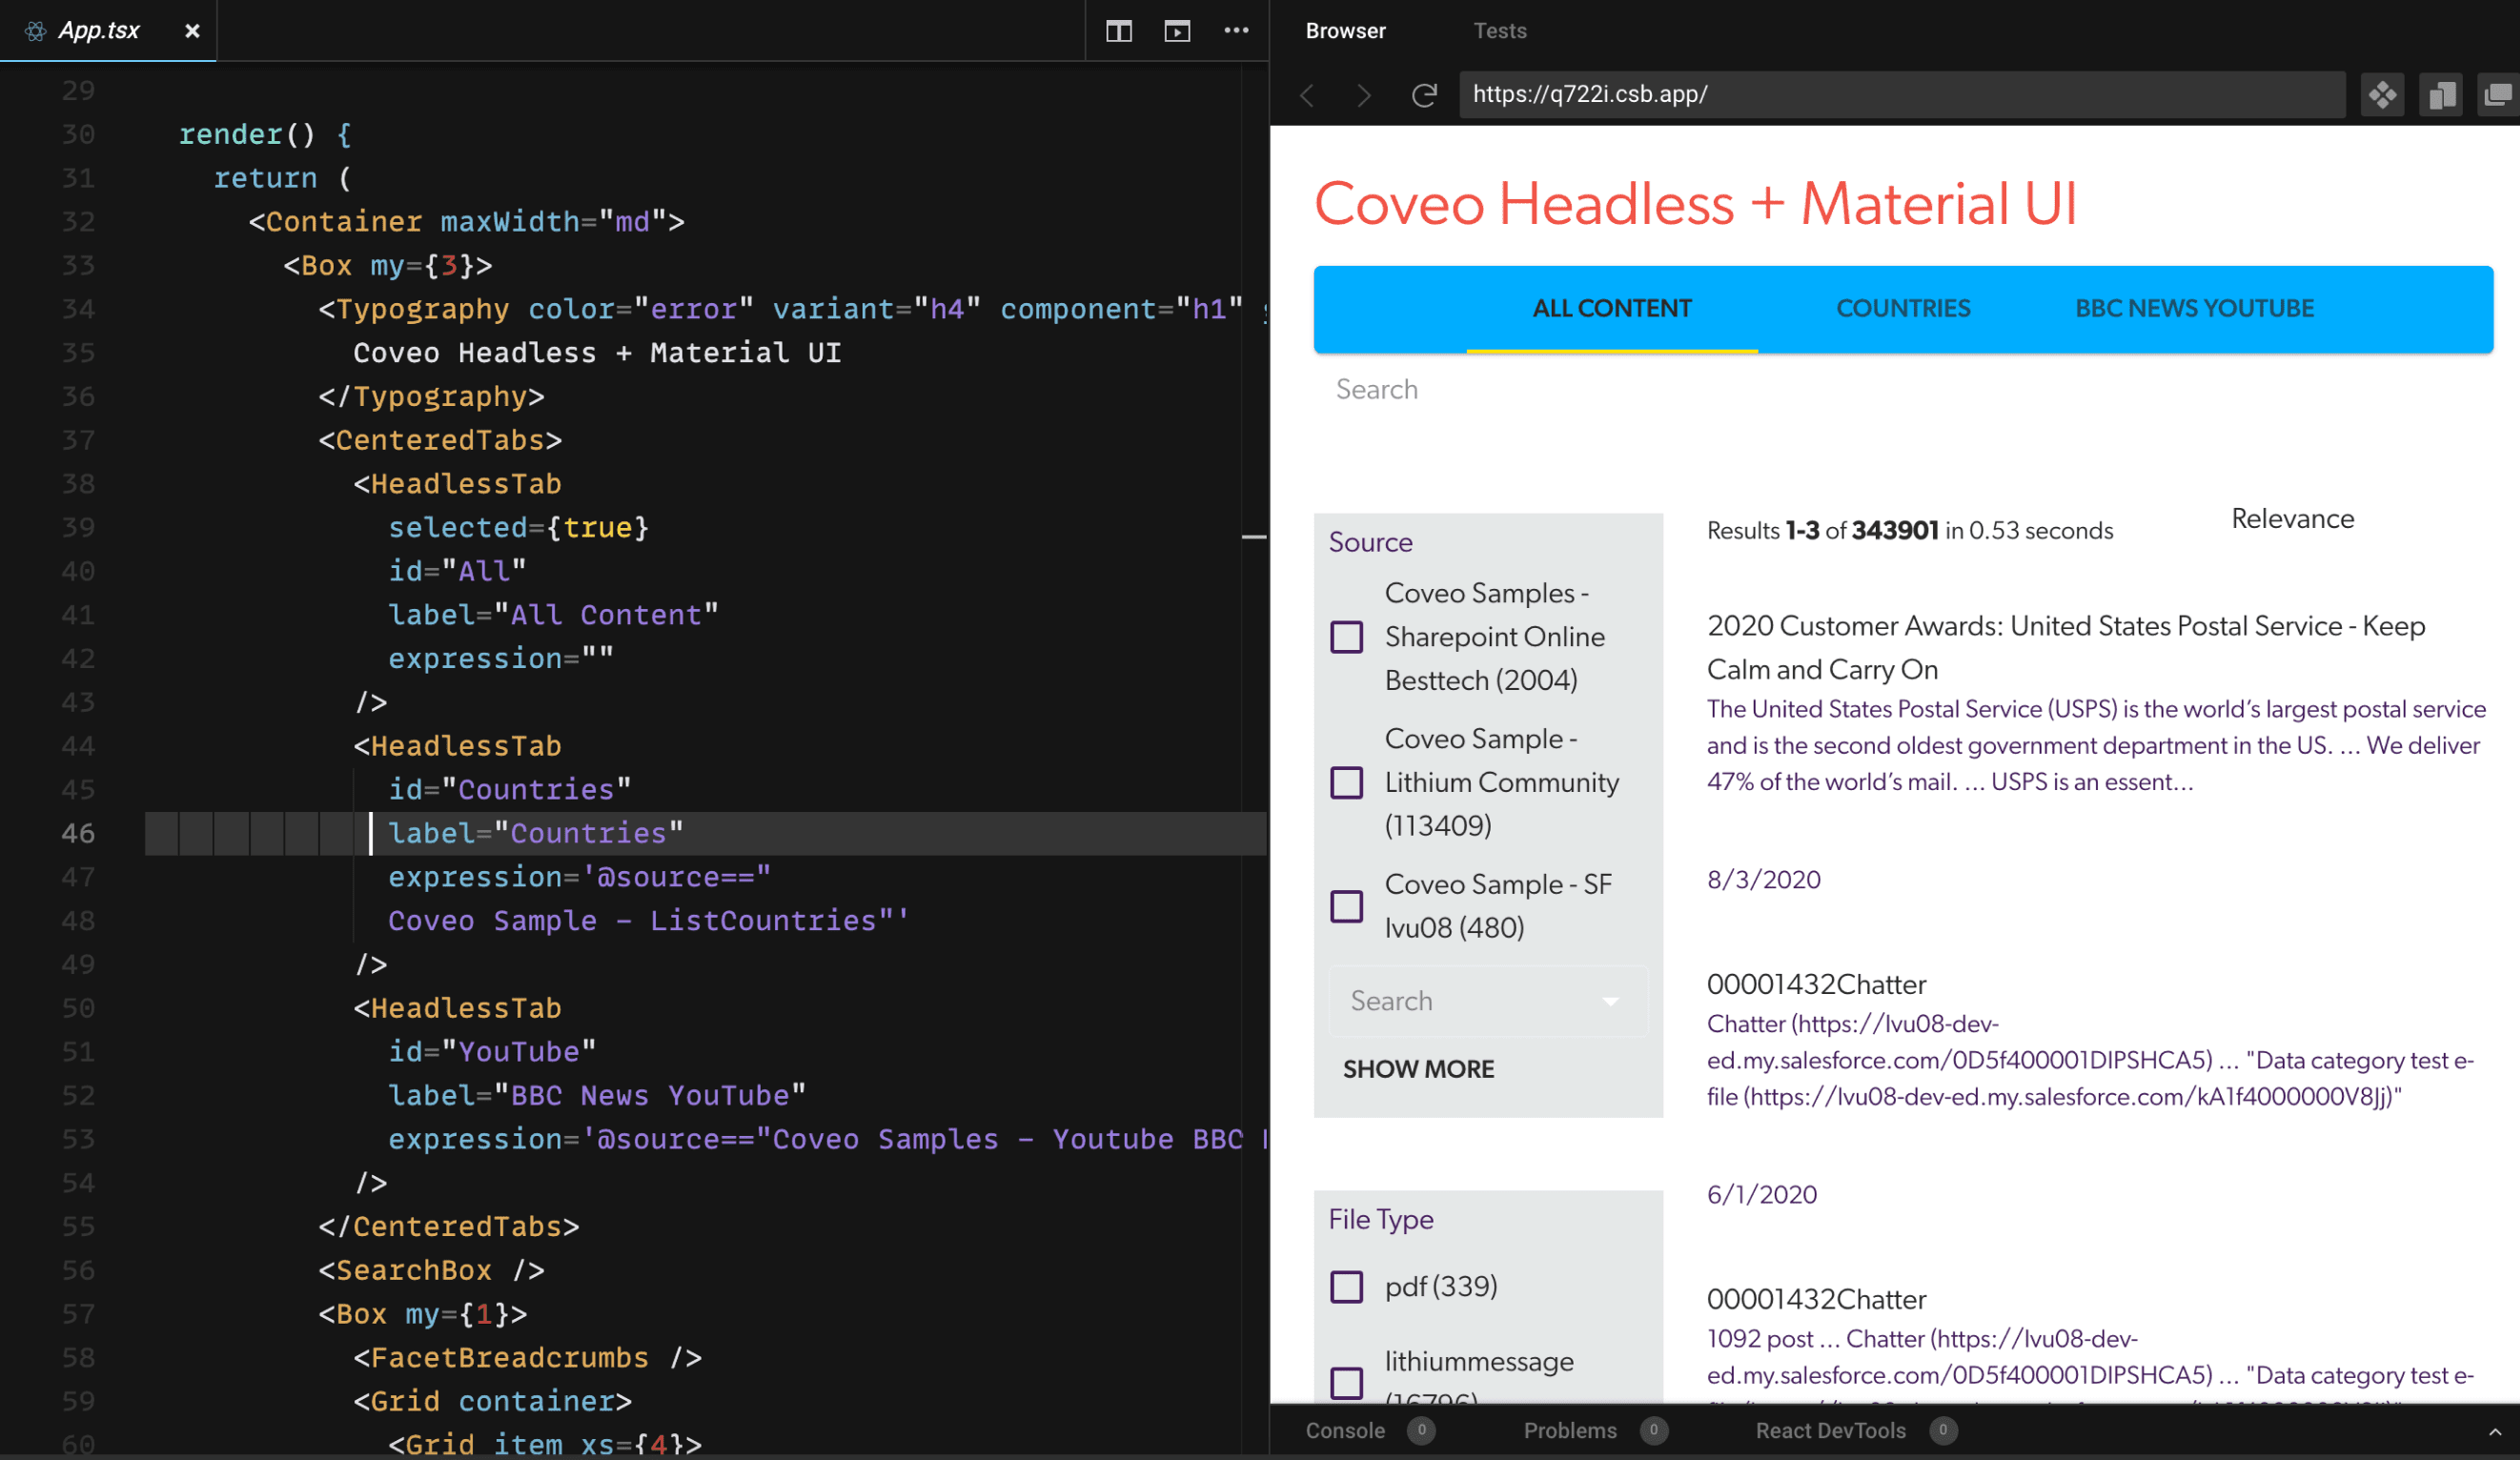Select the App.tsx file tab
Image resolution: width=2520 pixels, height=1460 pixels.
pos(108,31)
